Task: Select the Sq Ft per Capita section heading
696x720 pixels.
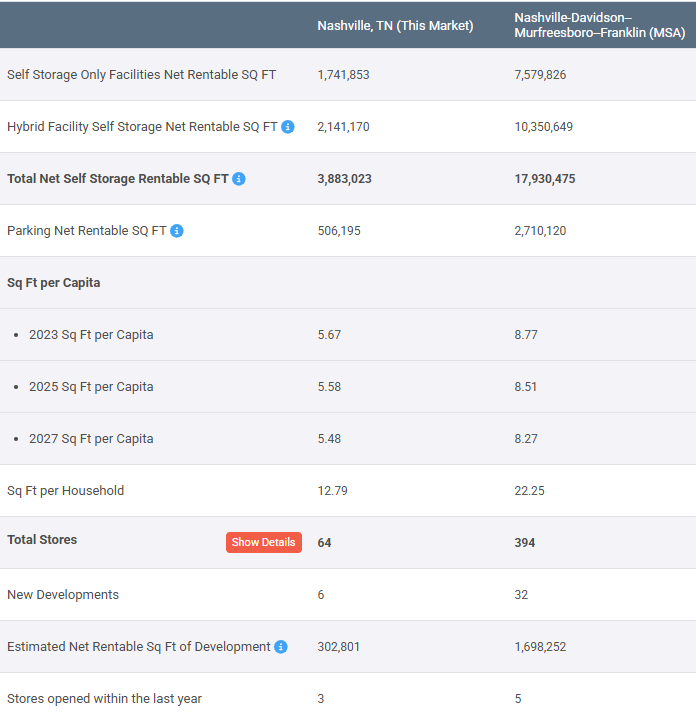Action: pos(53,283)
